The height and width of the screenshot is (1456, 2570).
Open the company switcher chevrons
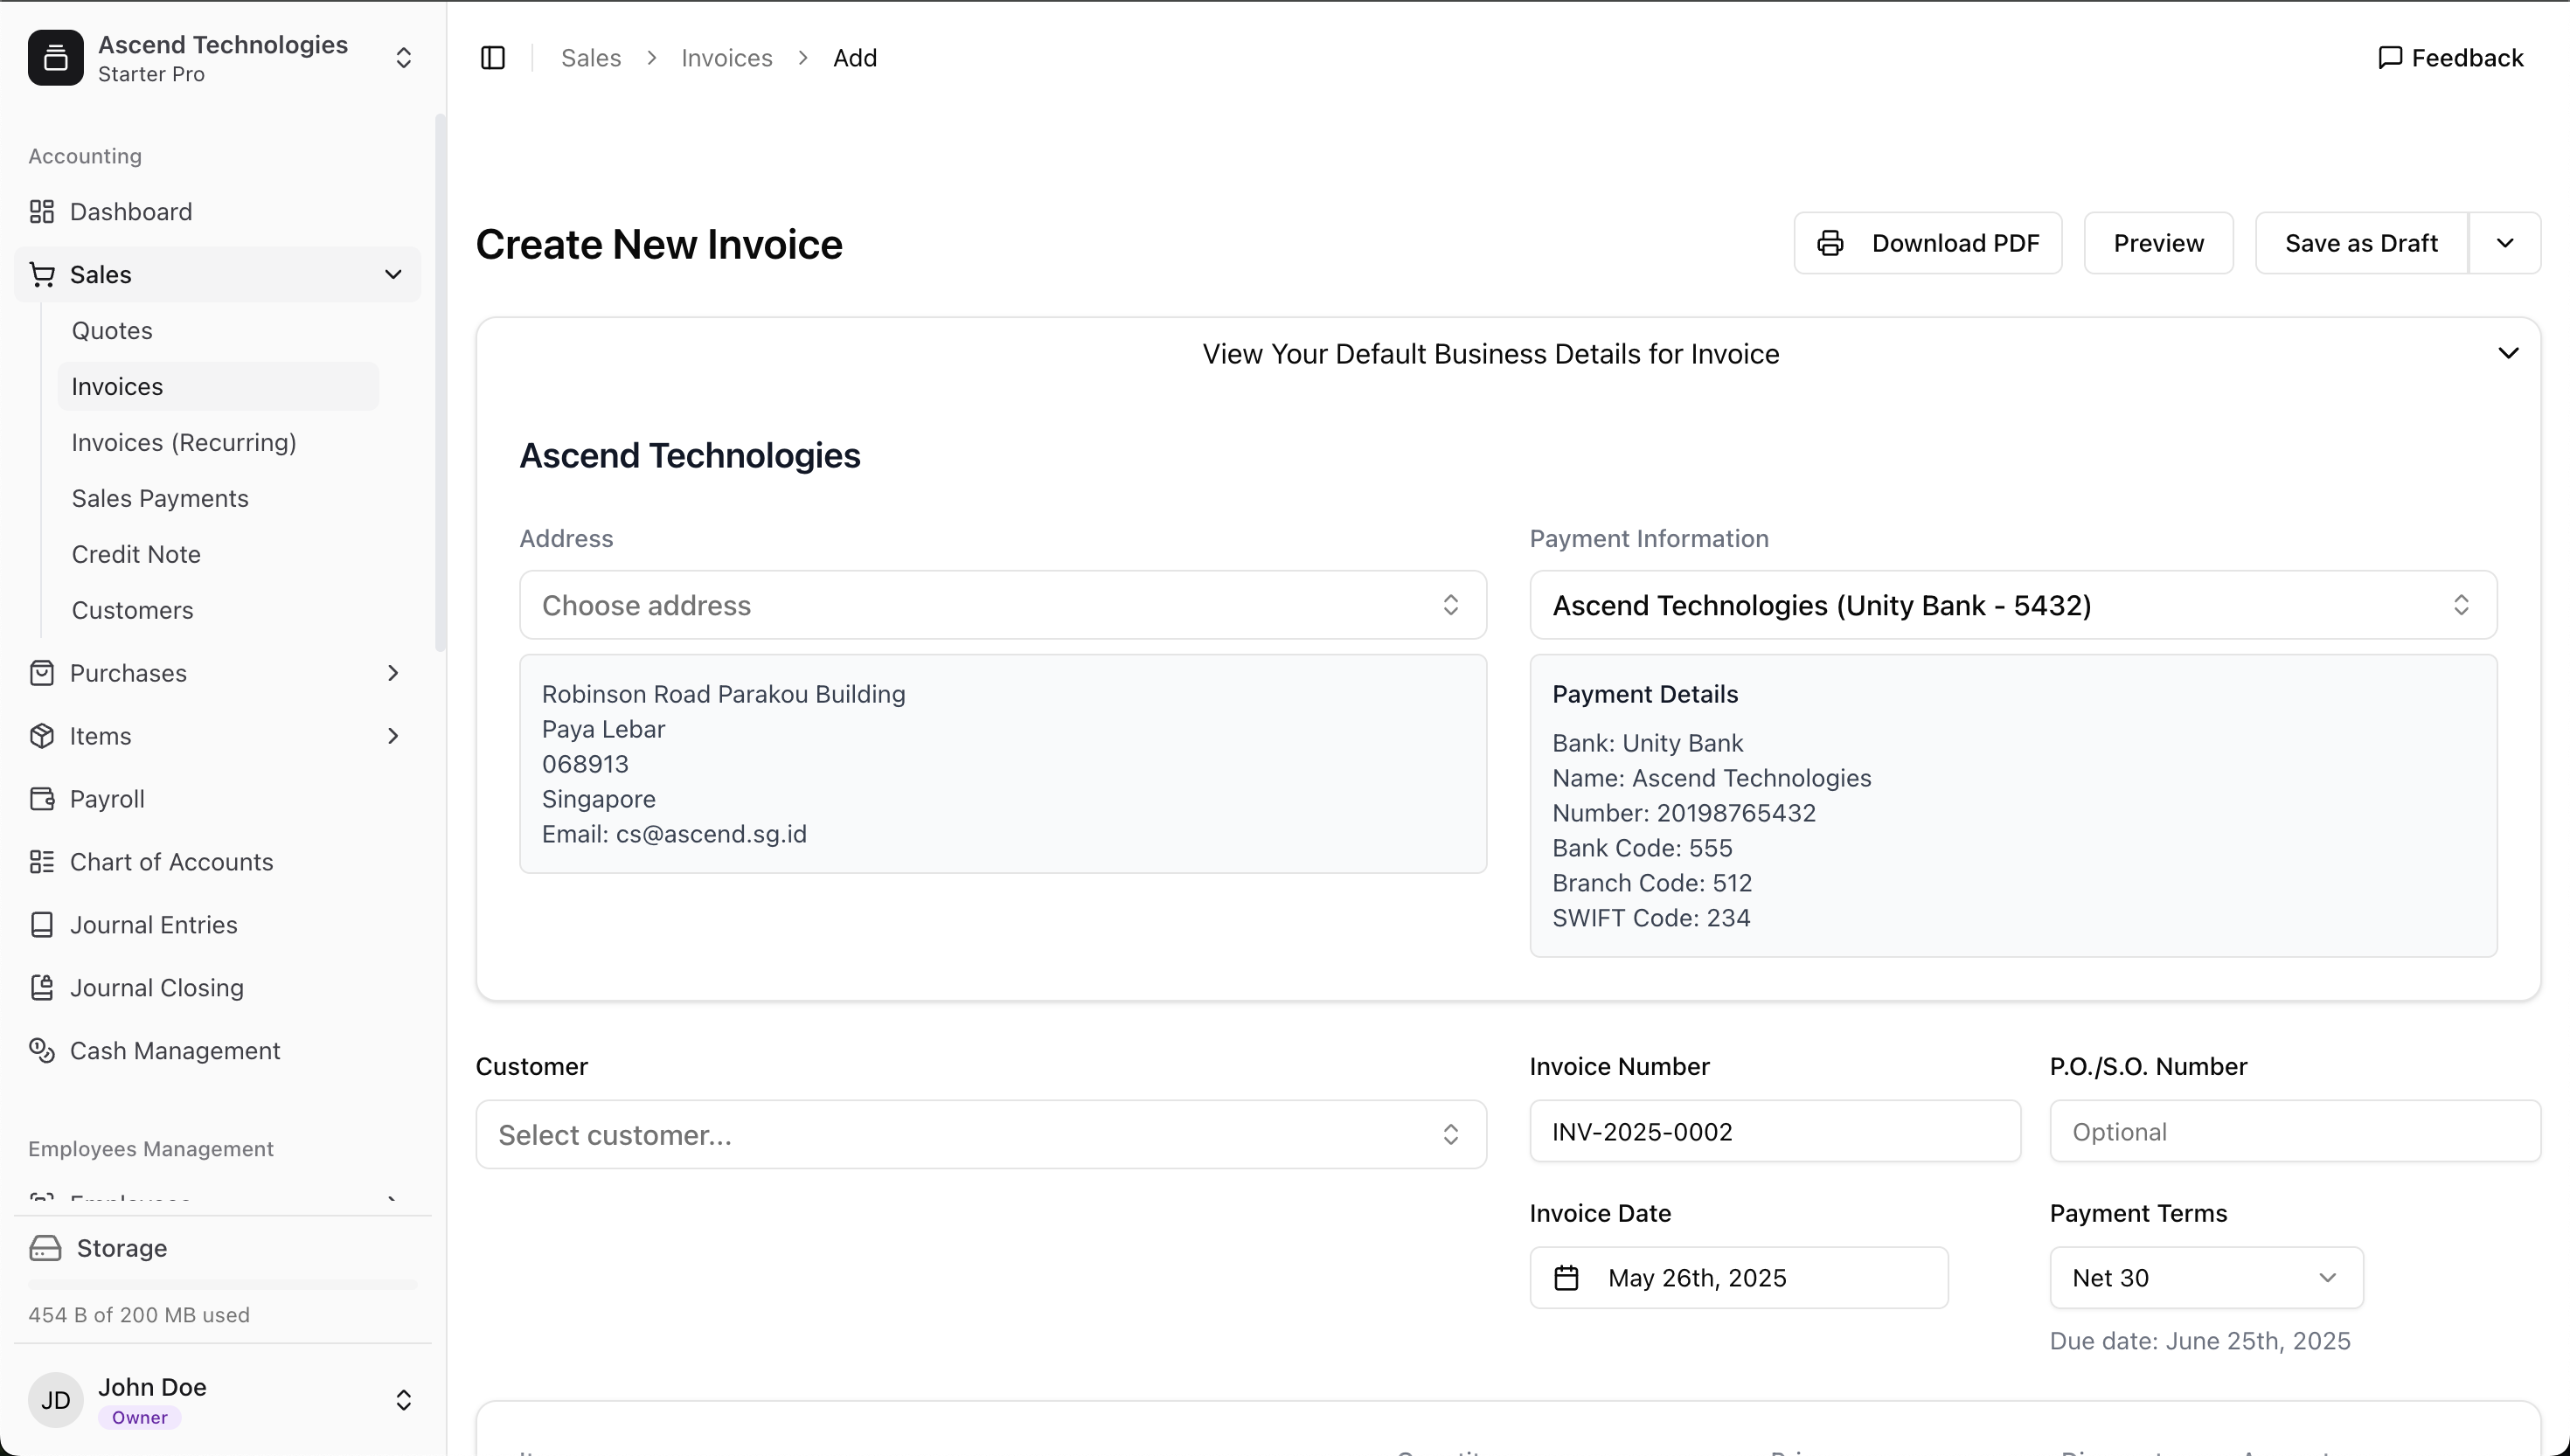[404, 58]
